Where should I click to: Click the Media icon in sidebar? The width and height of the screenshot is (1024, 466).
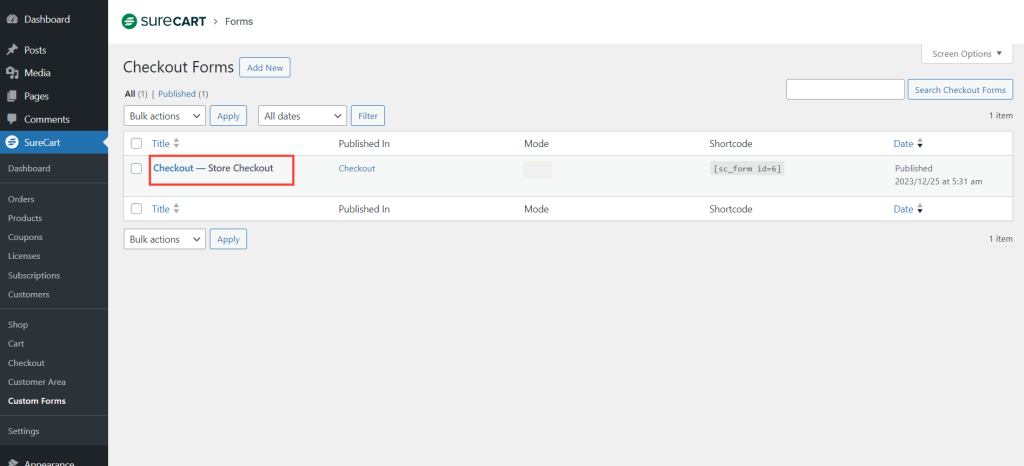(x=12, y=73)
